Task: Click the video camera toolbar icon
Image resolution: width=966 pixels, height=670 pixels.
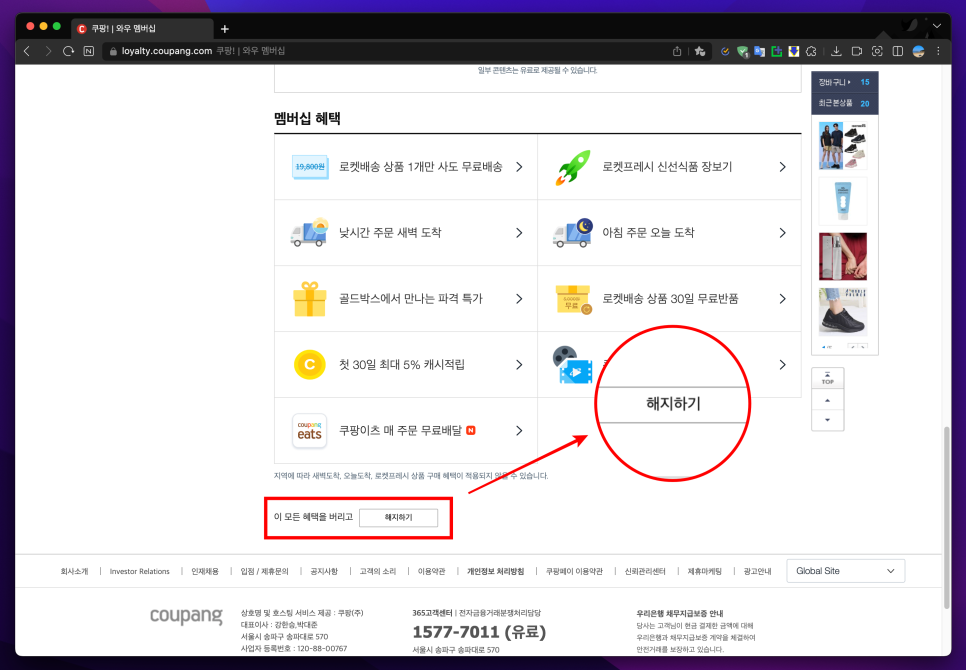Action: [x=857, y=51]
